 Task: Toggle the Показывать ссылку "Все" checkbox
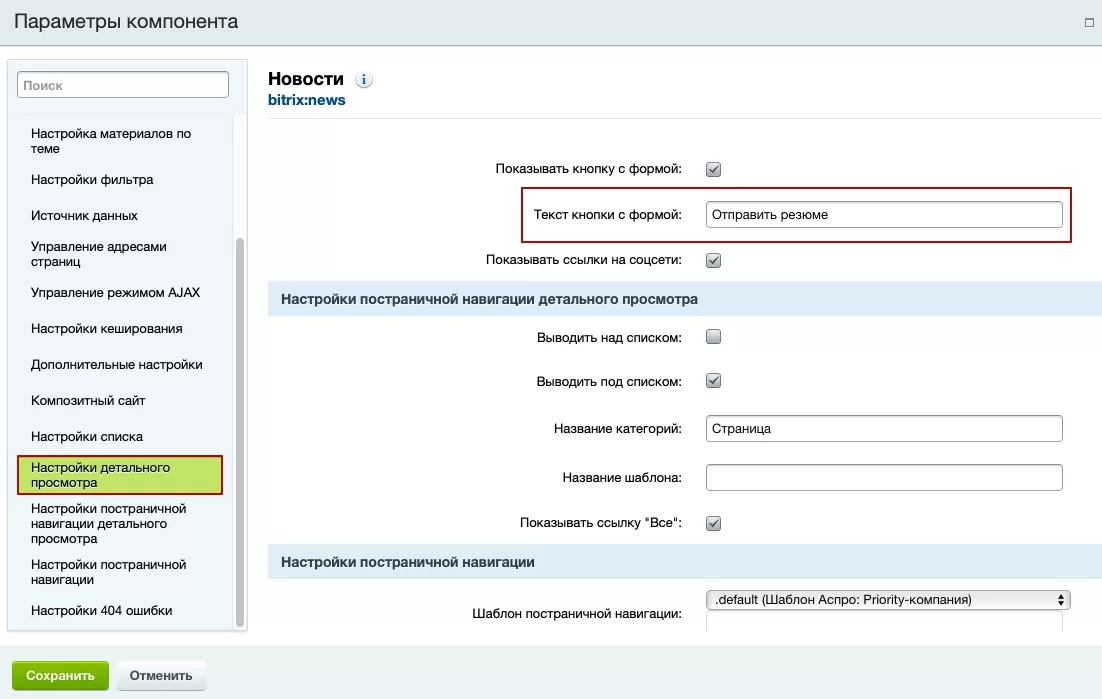(713, 523)
